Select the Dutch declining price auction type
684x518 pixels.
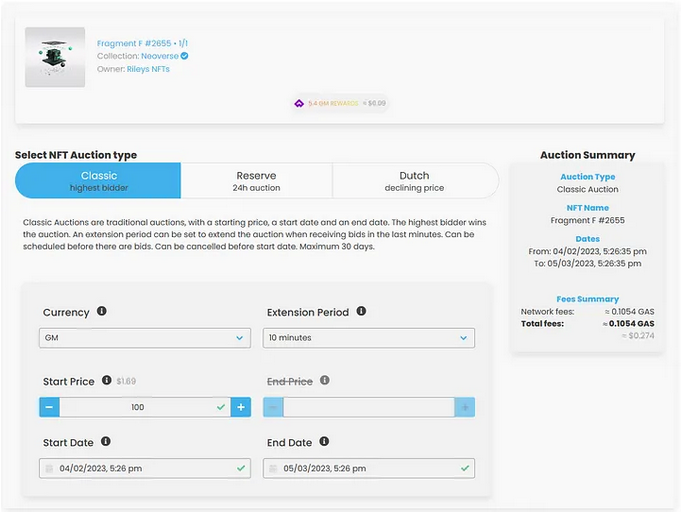(x=414, y=181)
